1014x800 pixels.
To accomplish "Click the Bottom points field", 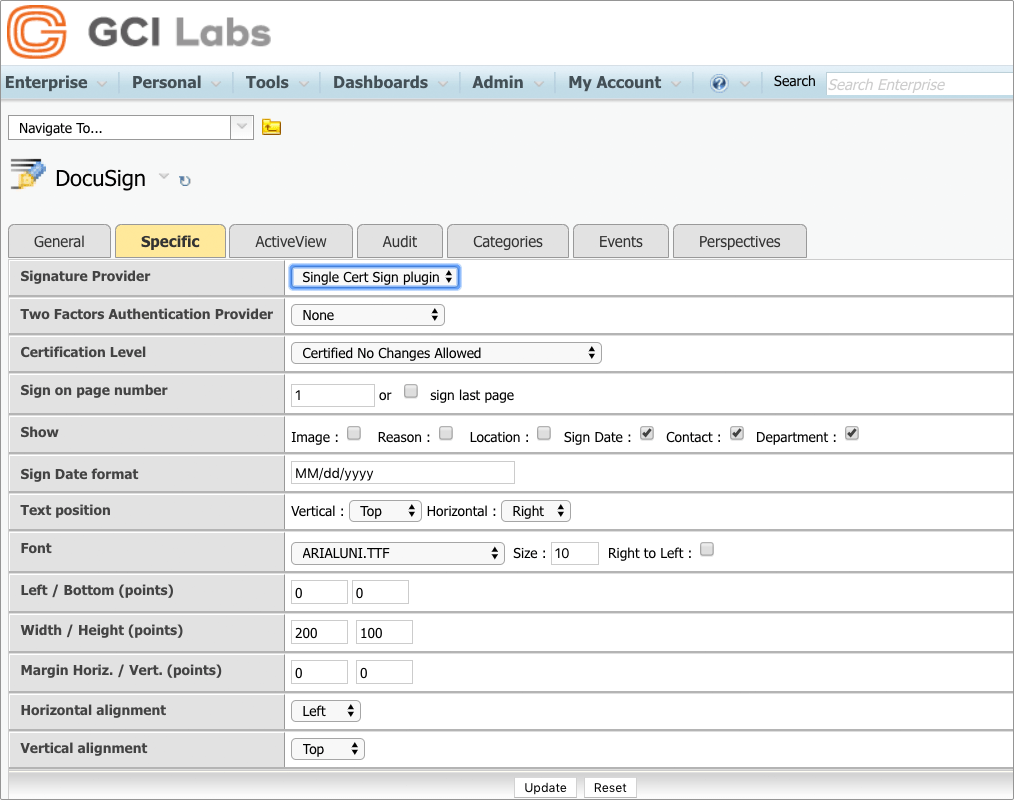I will pos(380,592).
